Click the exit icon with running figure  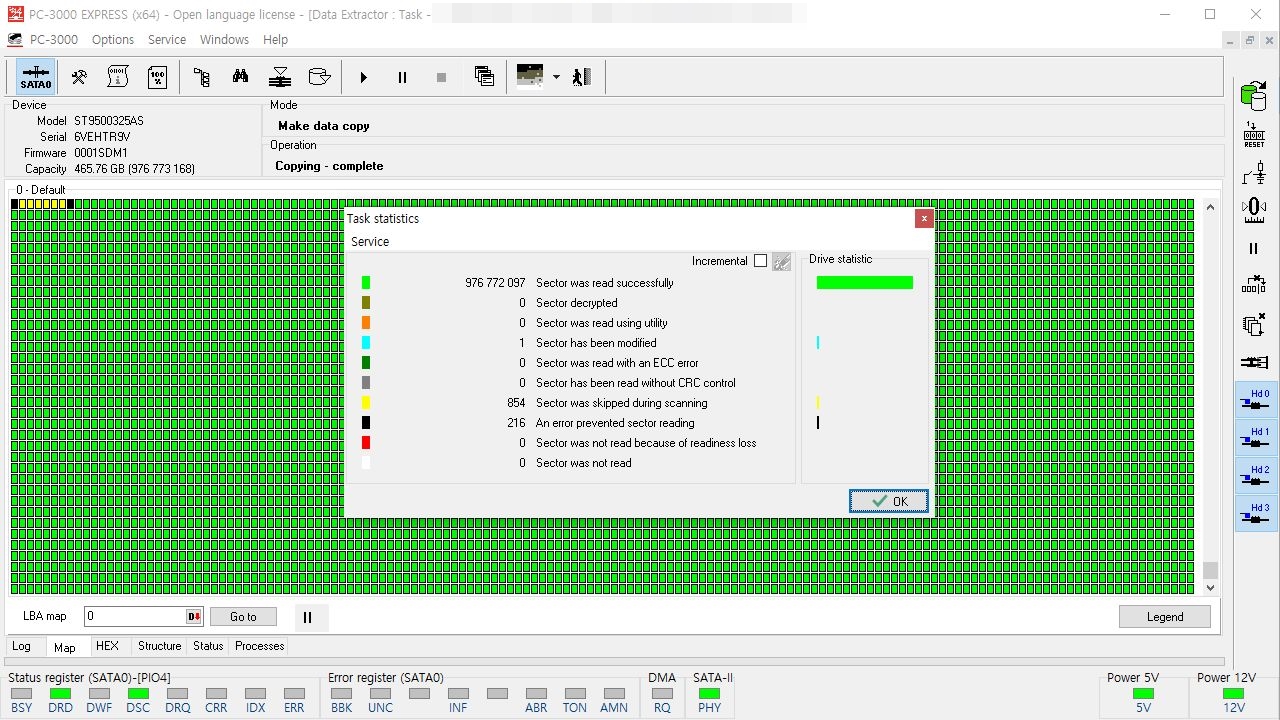coord(582,77)
